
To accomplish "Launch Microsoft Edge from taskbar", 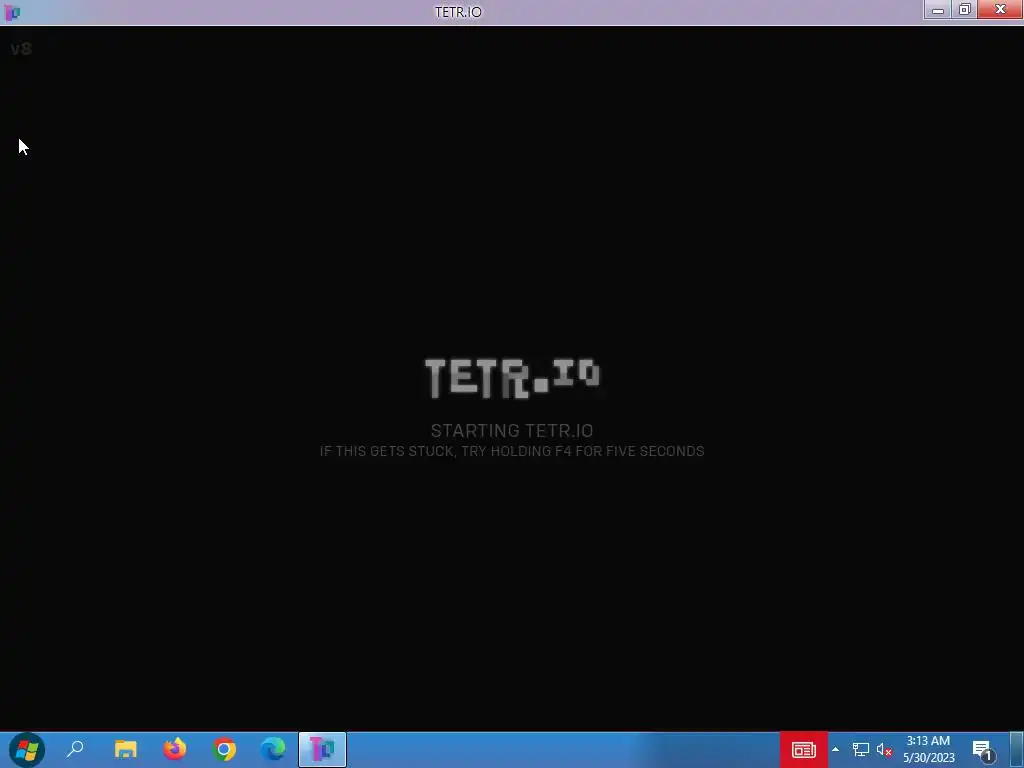I will [x=273, y=749].
